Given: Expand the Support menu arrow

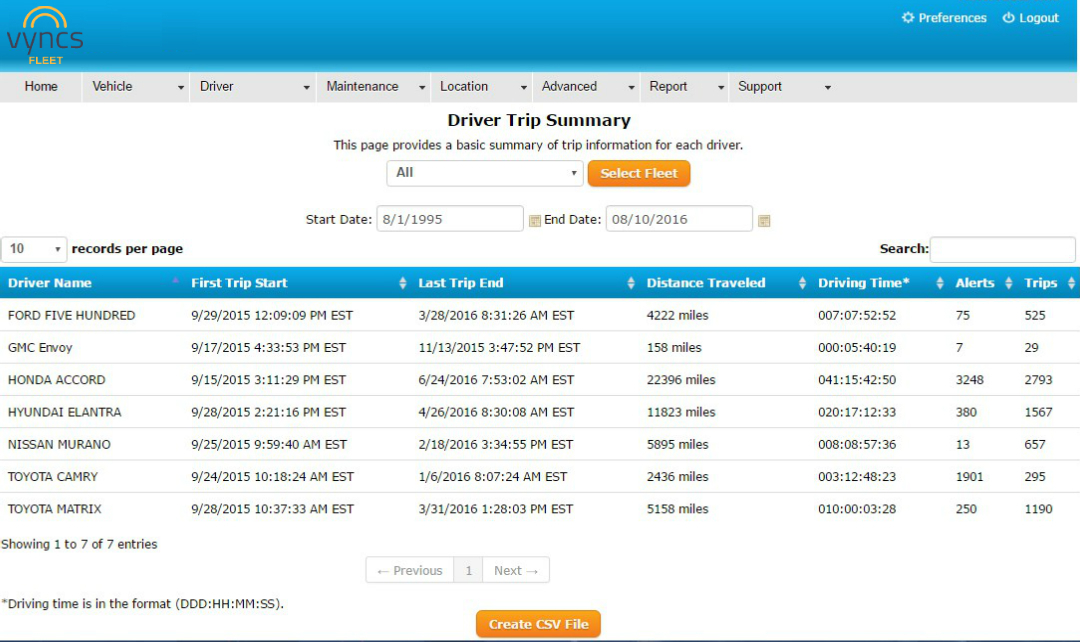Looking at the screenshot, I should click(x=828, y=88).
